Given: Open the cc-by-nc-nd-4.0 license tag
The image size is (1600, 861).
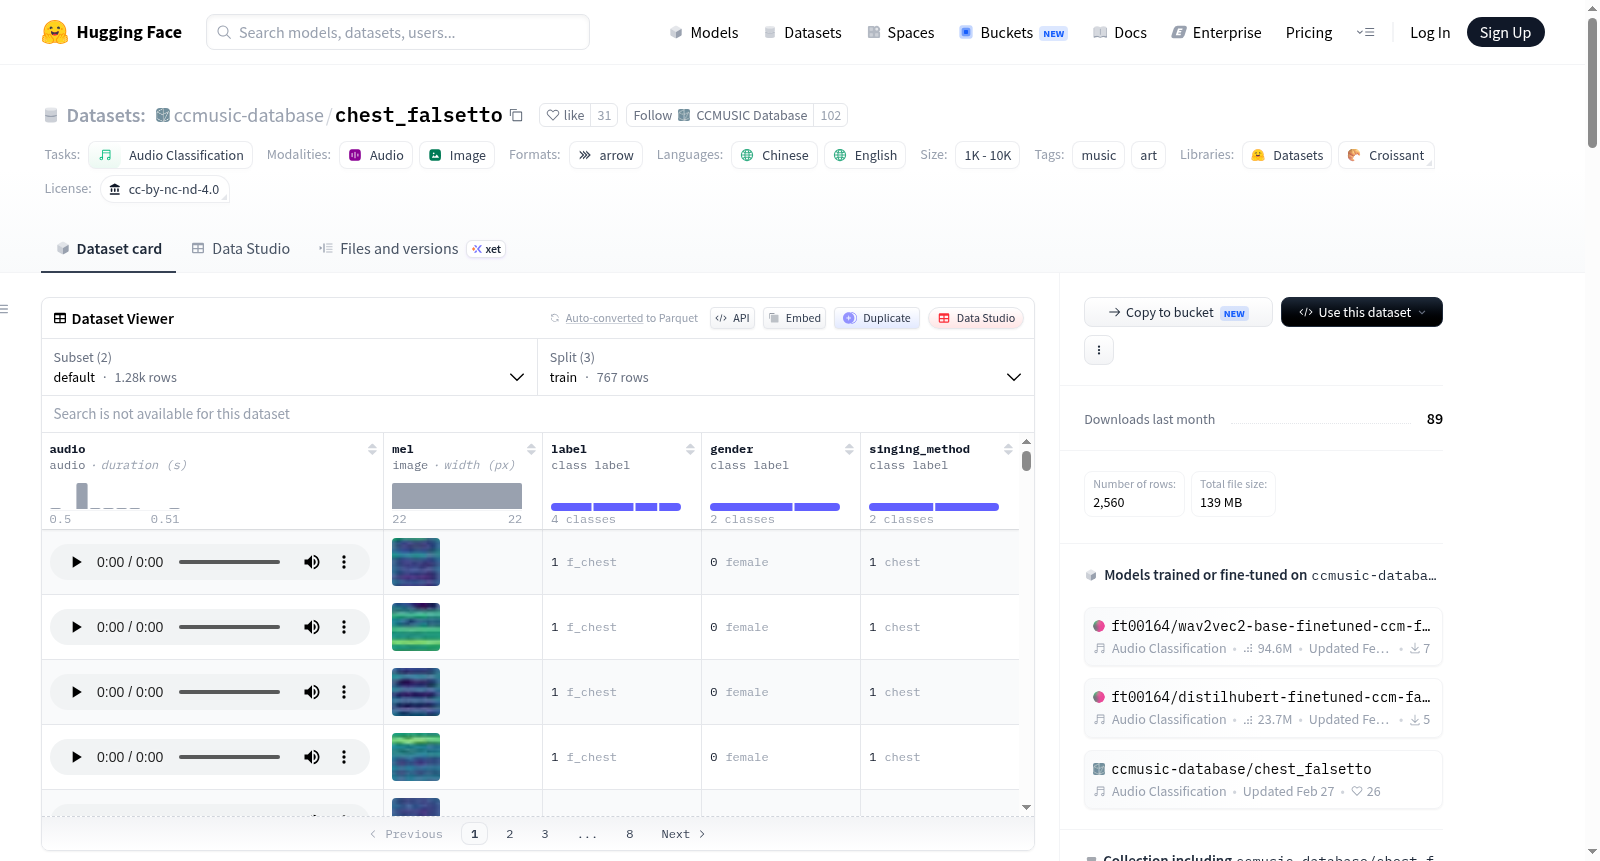Looking at the screenshot, I should 165,189.
